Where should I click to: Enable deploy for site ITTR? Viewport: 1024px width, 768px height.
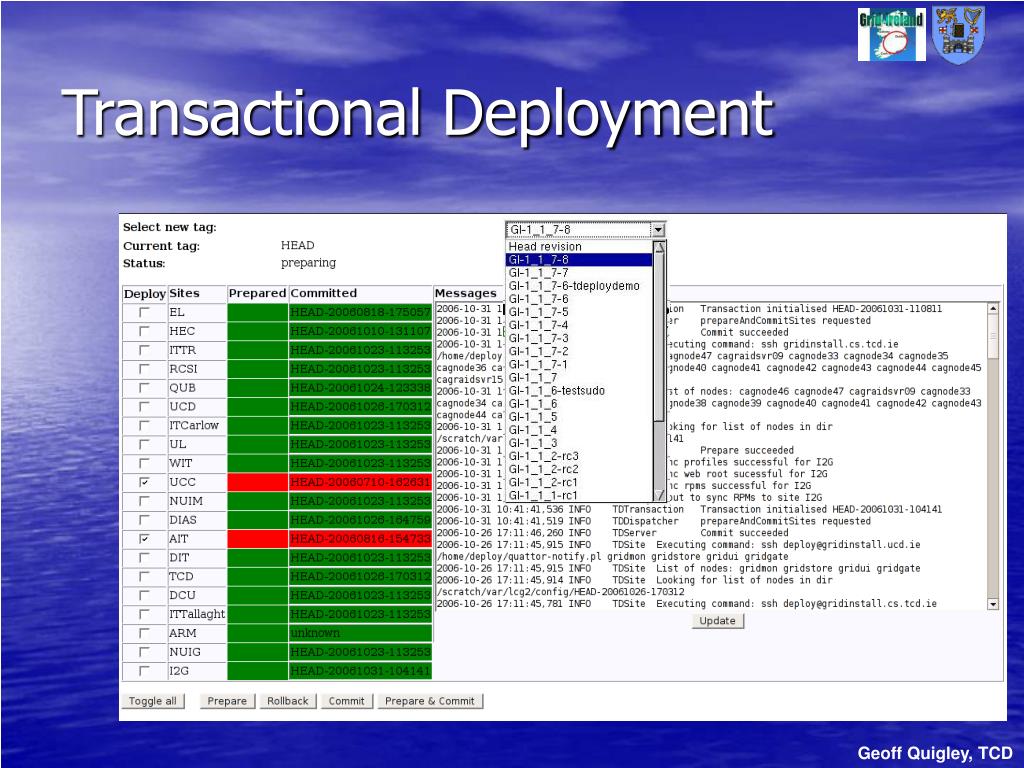[144, 350]
